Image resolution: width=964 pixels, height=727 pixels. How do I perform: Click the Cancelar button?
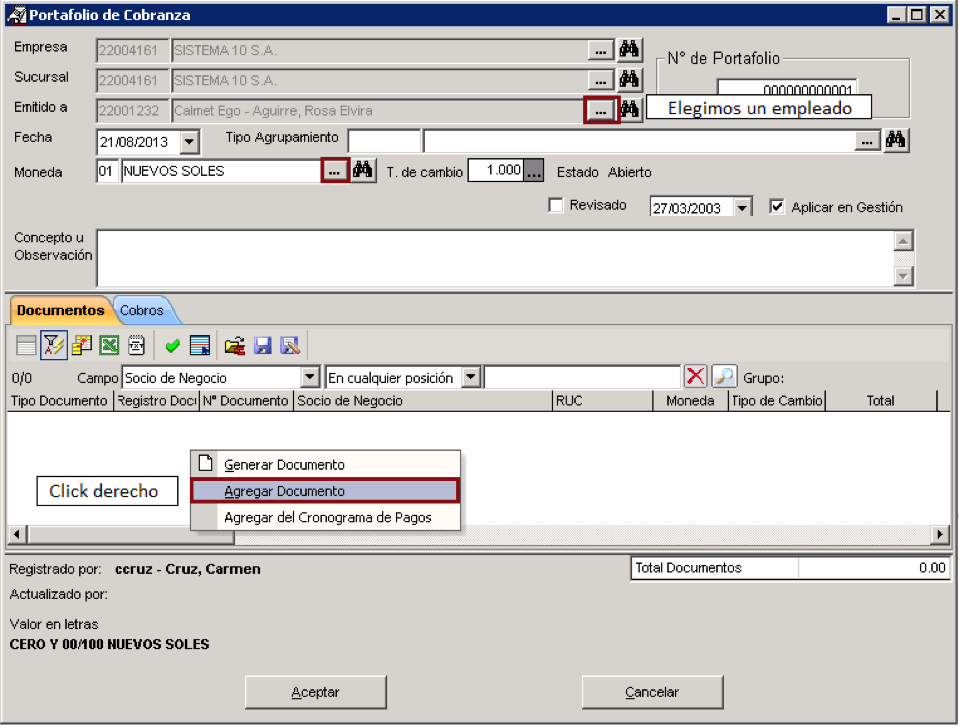652,692
